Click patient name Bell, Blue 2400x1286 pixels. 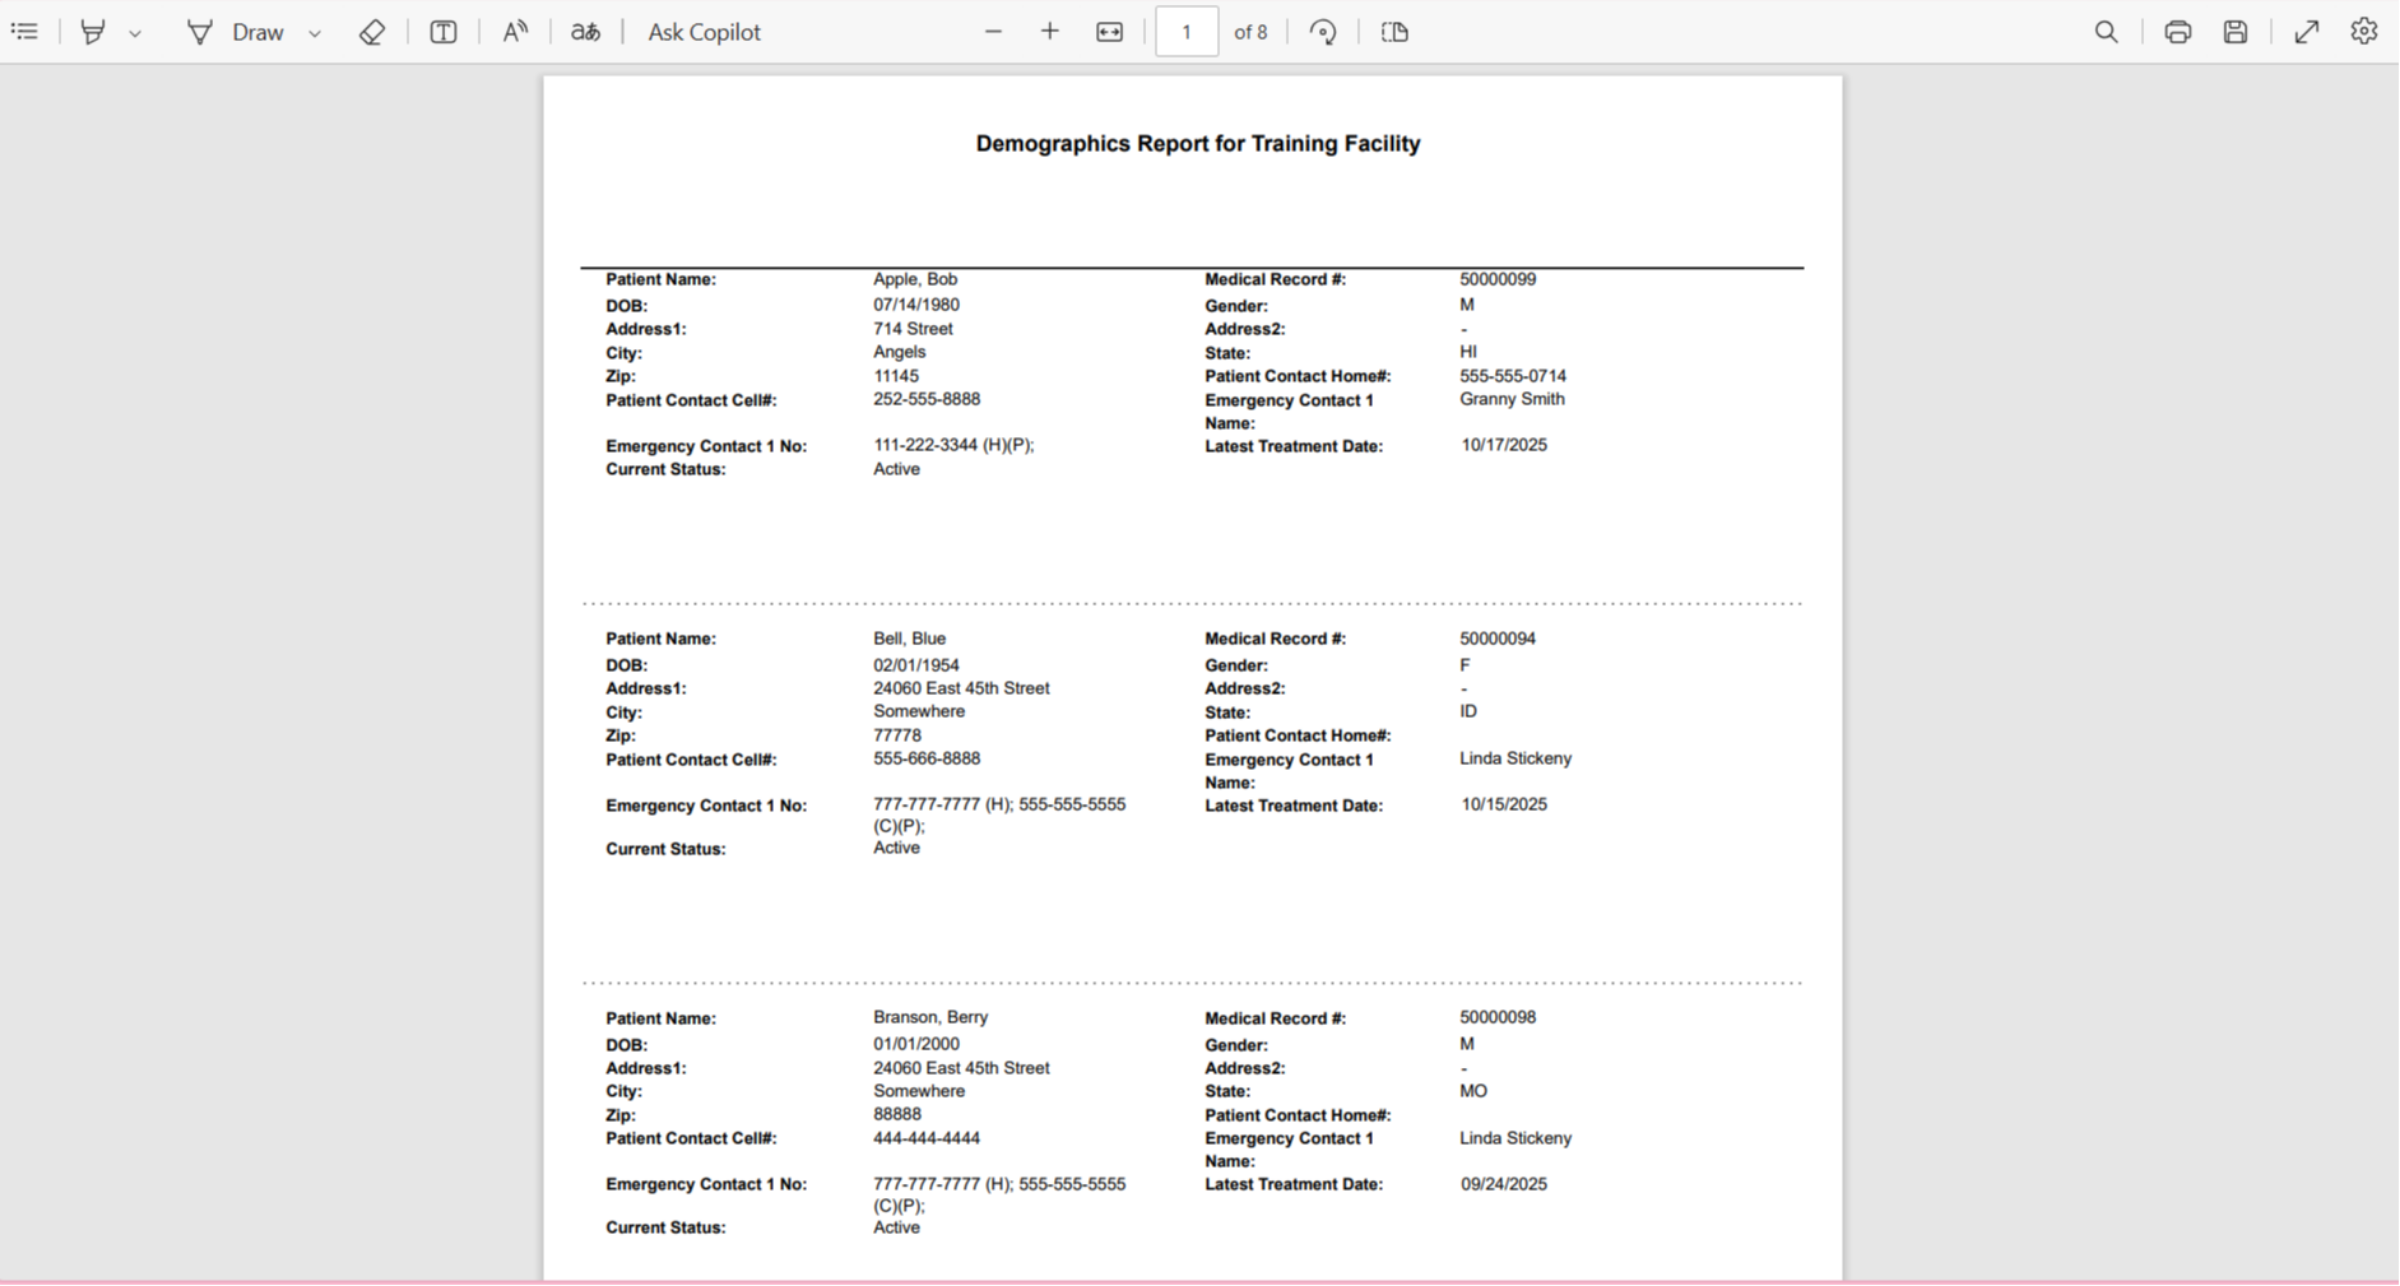click(x=909, y=638)
